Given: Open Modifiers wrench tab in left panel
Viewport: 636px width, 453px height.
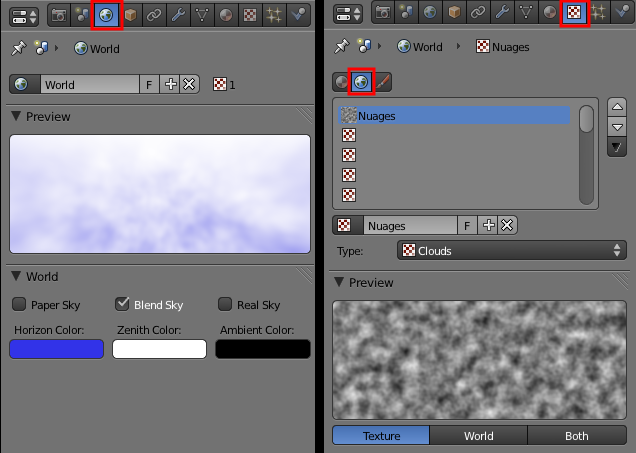Looking at the screenshot, I should [x=178, y=15].
